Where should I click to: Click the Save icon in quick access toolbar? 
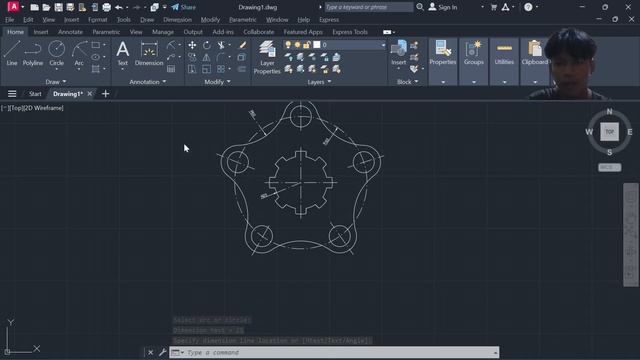tap(58, 7)
